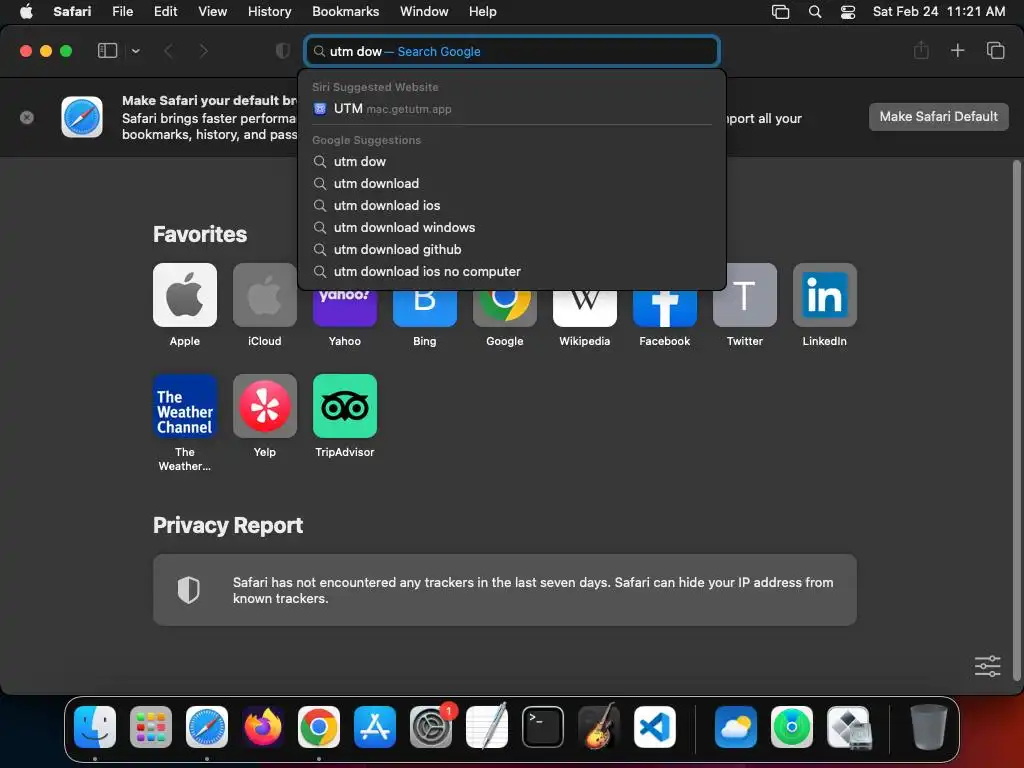
Task: Open App Store from the Dock
Action: tap(375, 727)
